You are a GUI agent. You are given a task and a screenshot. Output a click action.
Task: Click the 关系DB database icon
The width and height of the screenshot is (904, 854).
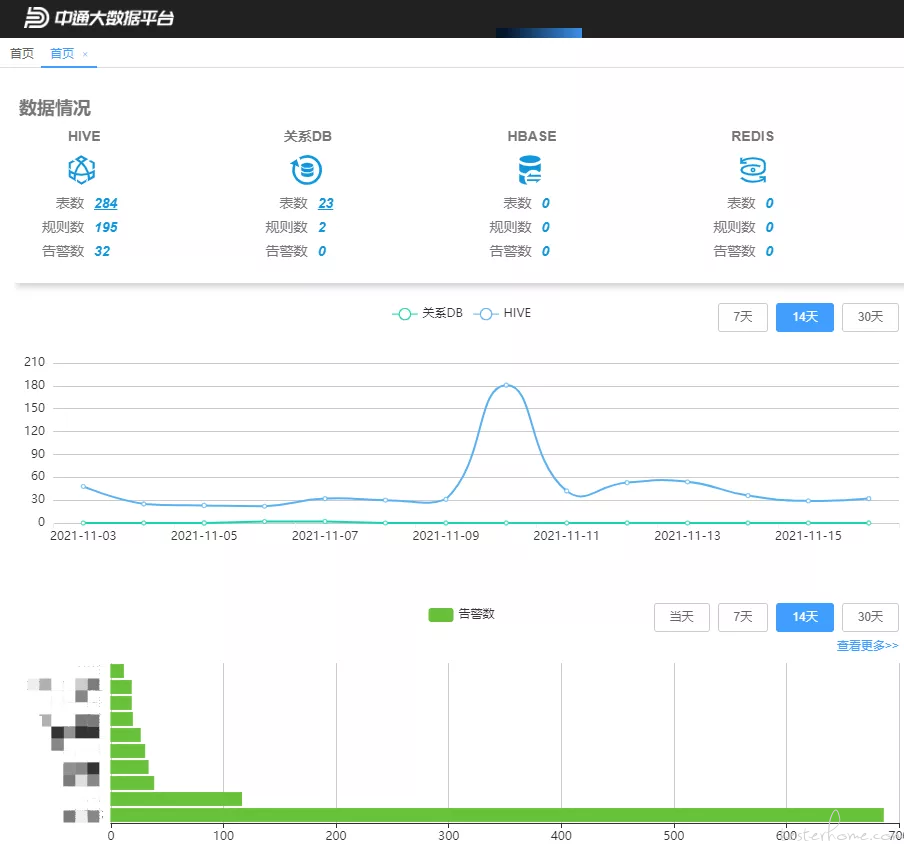[306, 170]
